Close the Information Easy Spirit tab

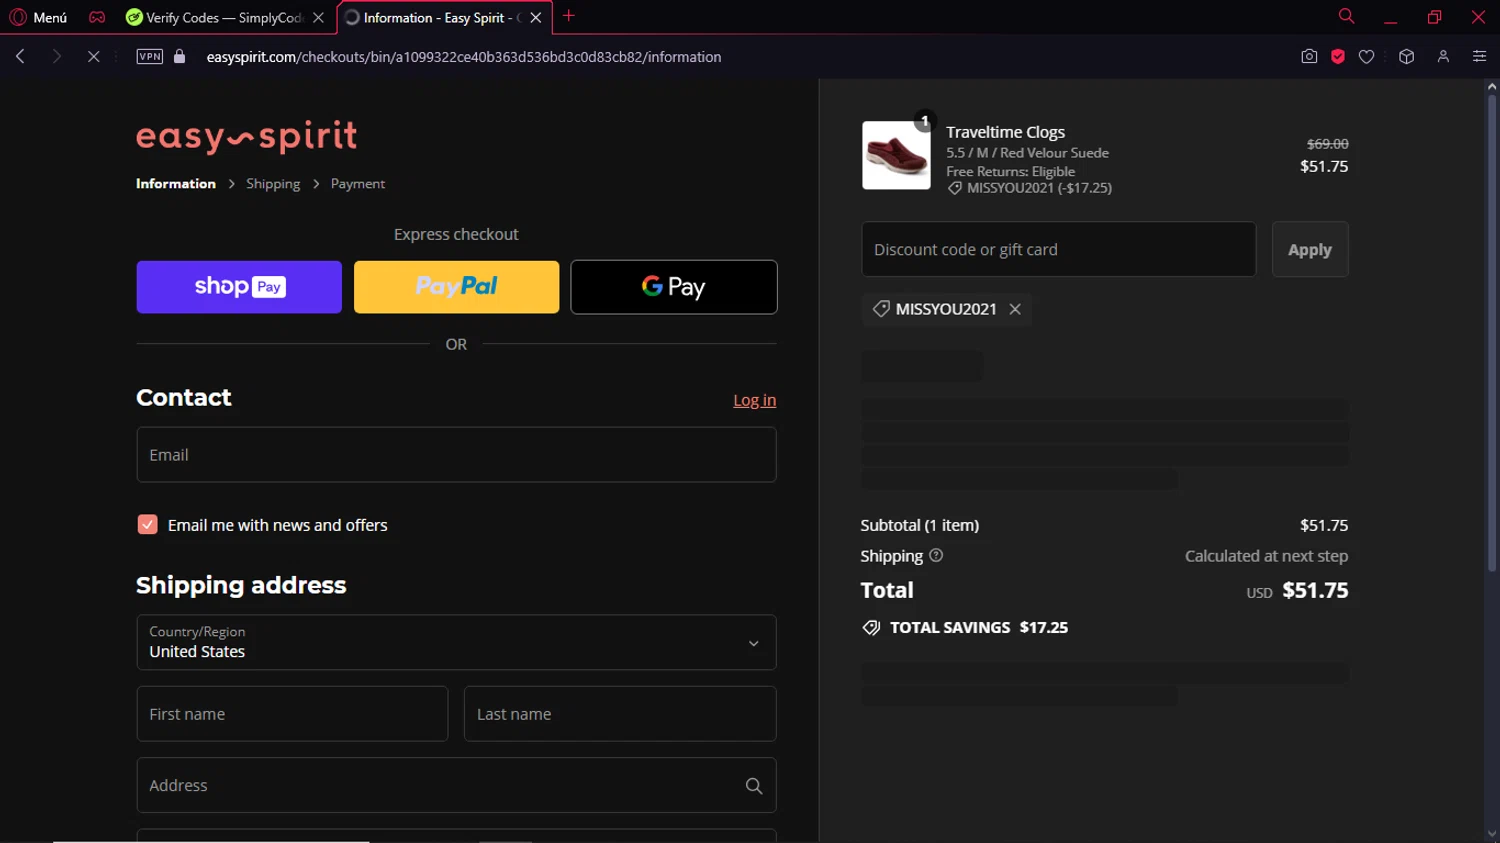tap(536, 17)
